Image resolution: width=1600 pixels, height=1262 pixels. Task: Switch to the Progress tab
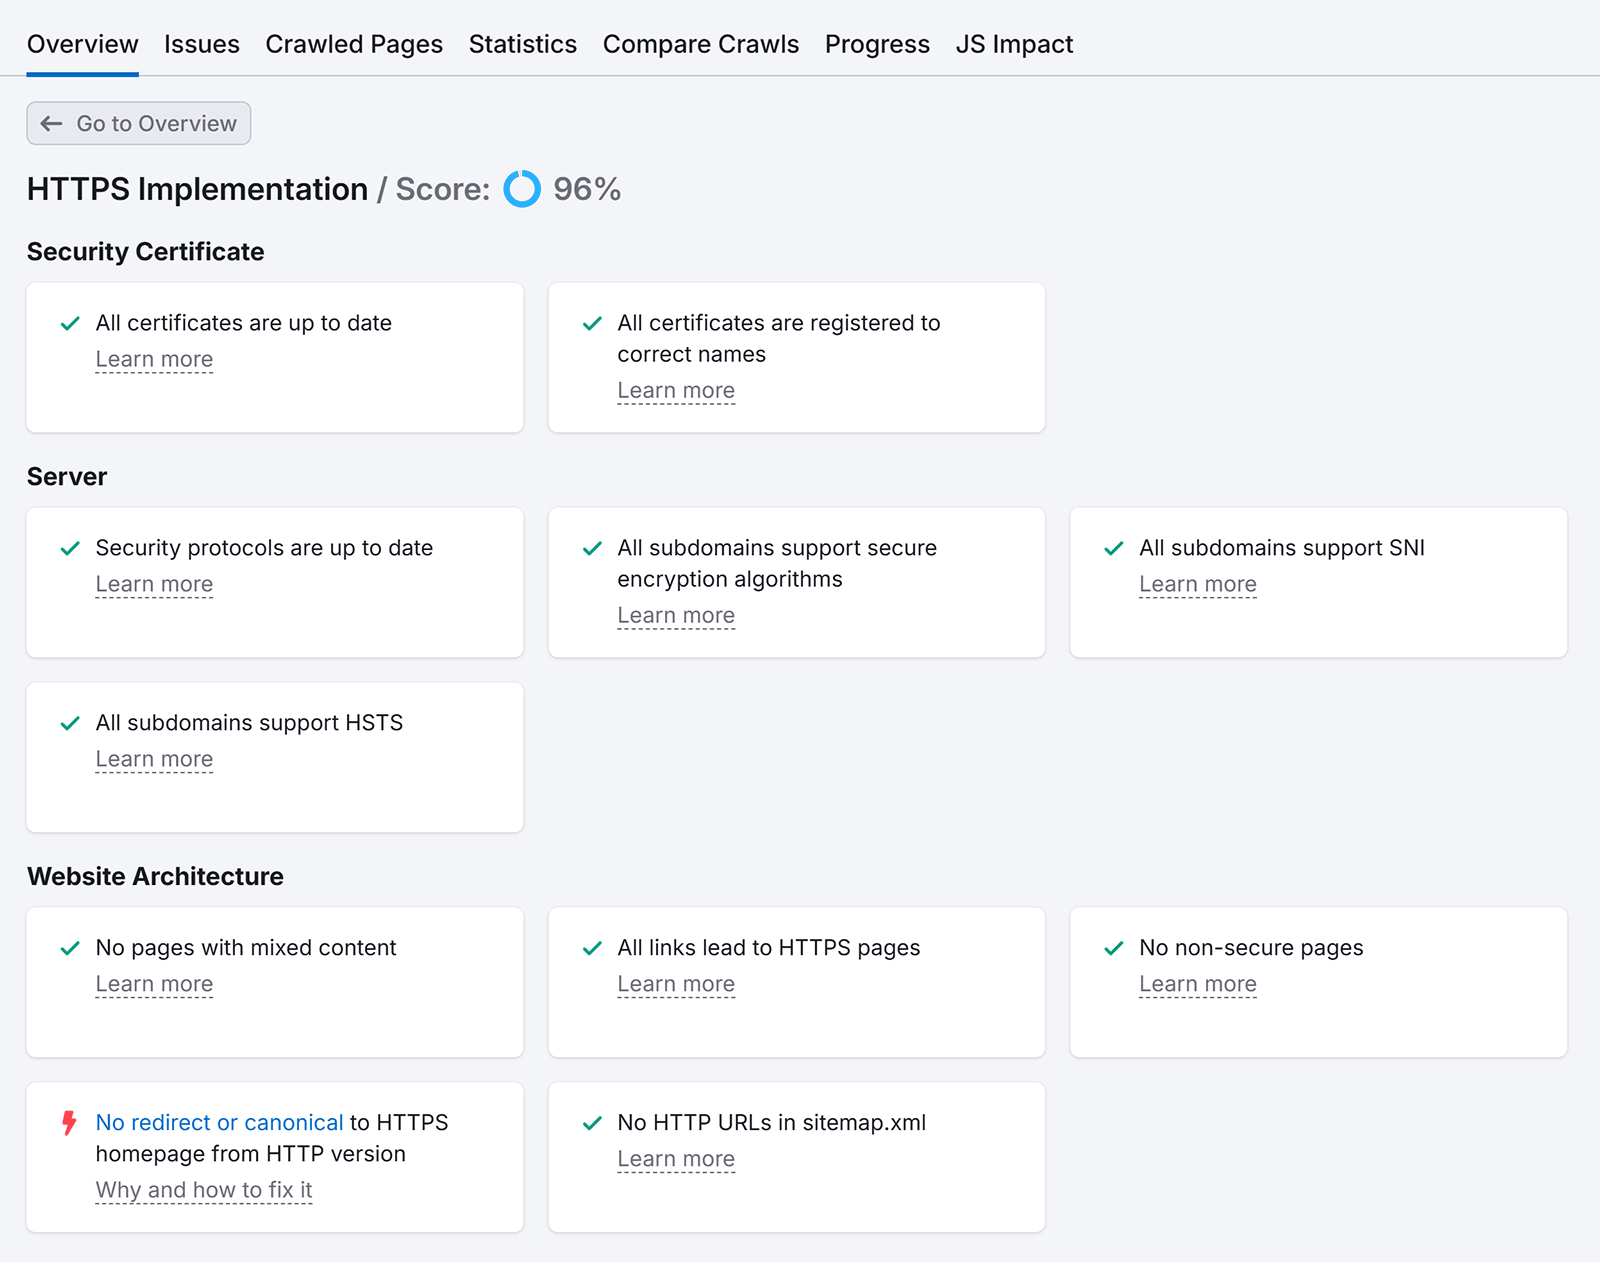pyautogui.click(x=877, y=44)
